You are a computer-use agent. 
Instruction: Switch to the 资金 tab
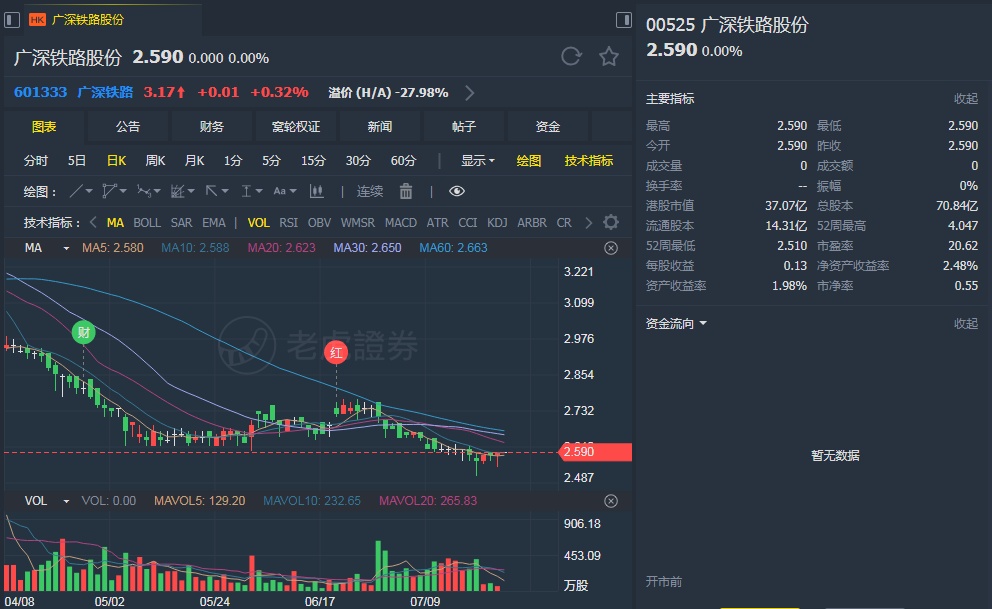click(547, 127)
